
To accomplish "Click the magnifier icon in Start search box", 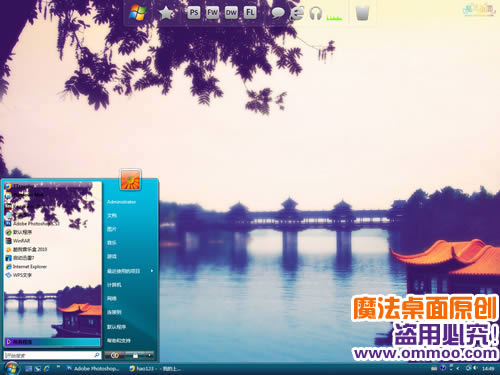I will coord(96,355).
